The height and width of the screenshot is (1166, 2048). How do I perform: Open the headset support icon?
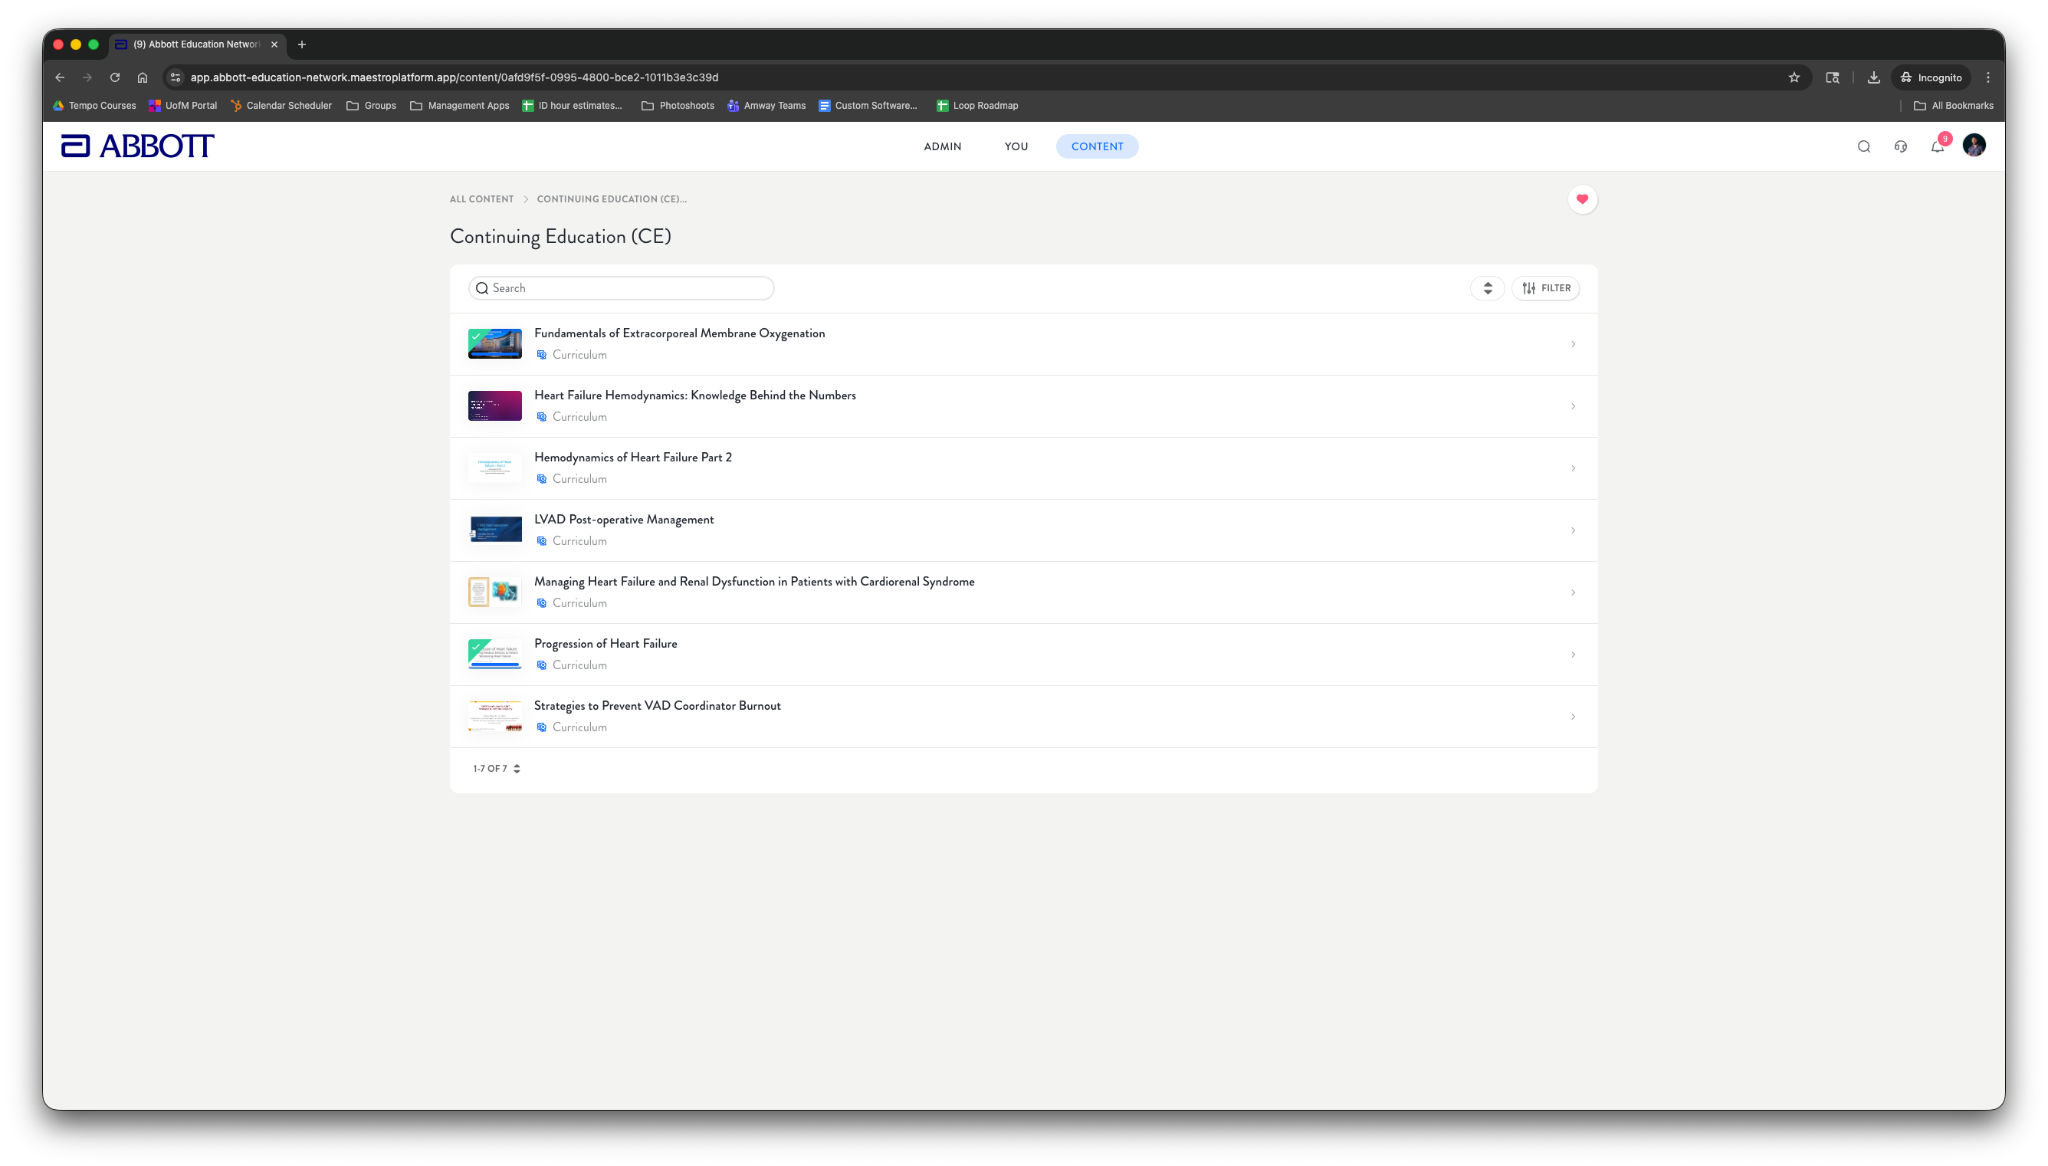coord(1900,146)
